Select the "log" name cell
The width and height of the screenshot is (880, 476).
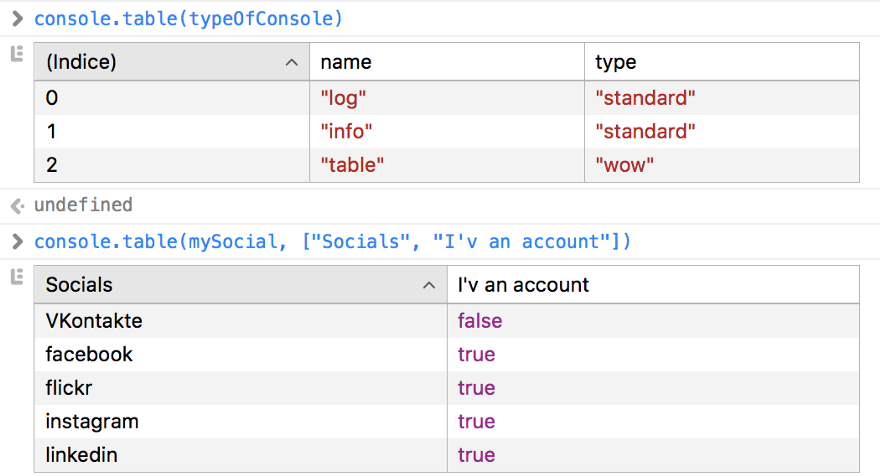pyautogui.click(x=344, y=97)
